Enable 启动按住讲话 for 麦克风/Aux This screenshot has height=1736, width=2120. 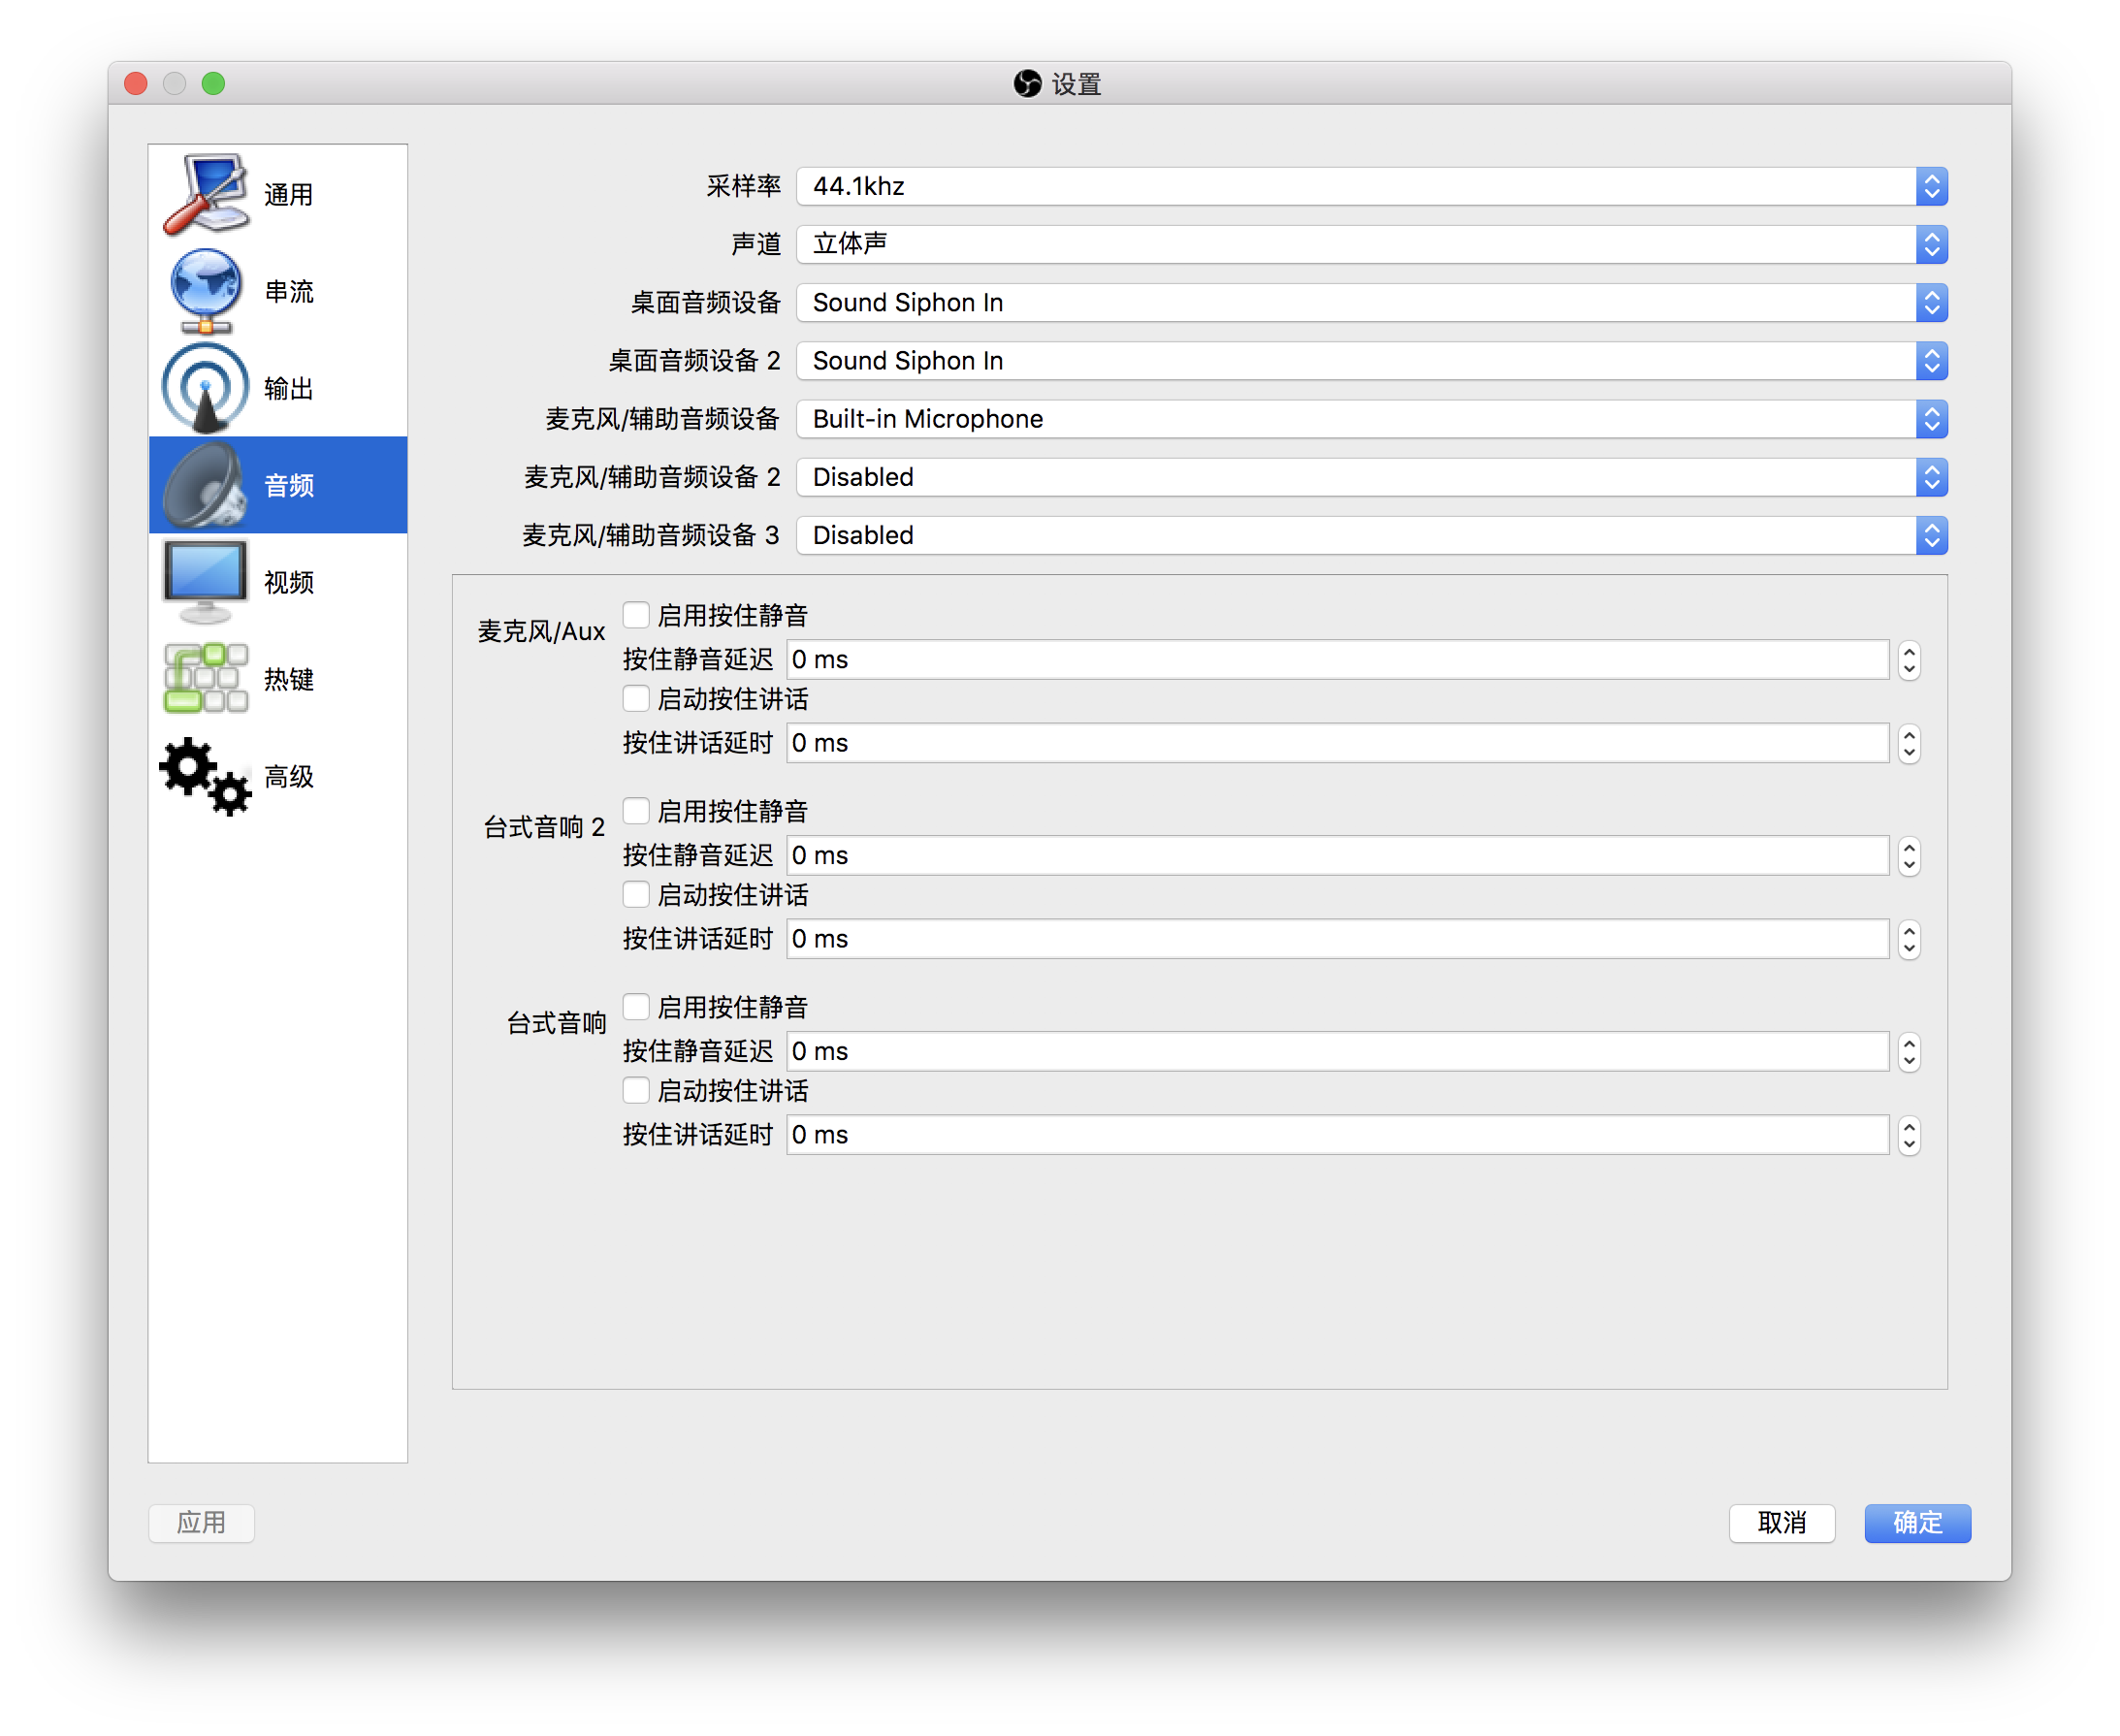point(636,699)
